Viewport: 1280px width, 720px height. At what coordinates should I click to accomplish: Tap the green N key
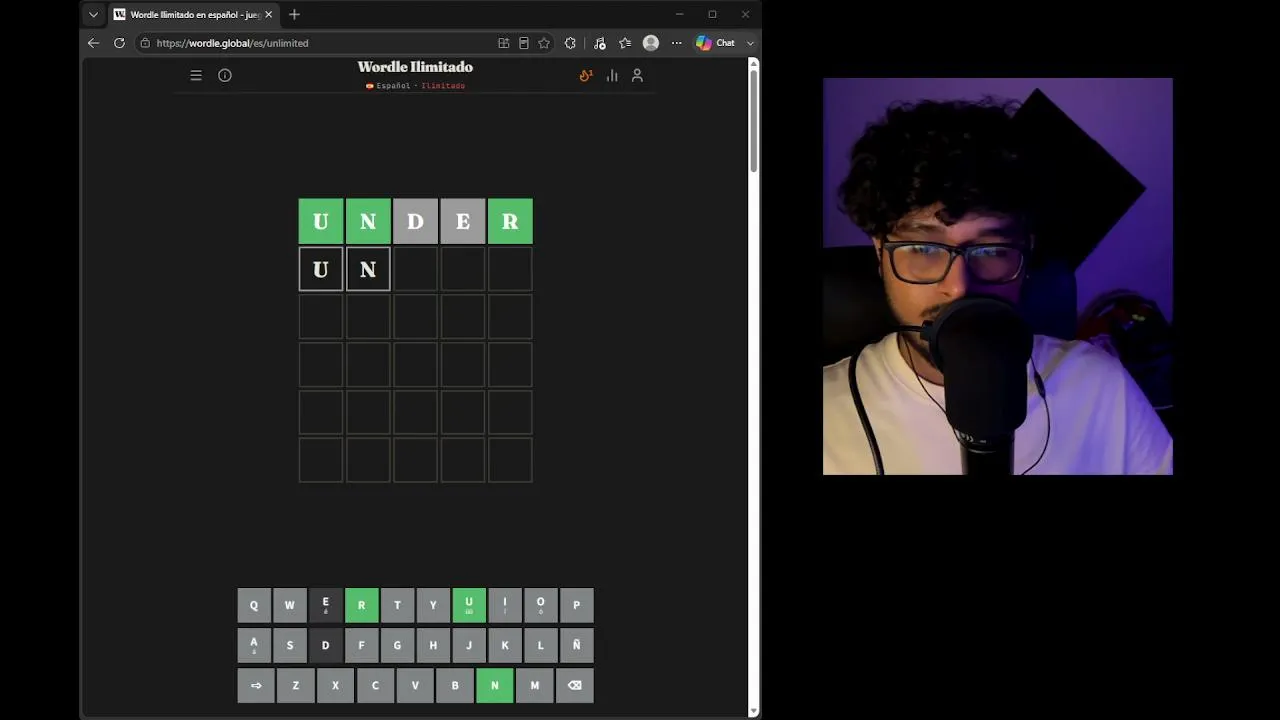click(x=494, y=686)
